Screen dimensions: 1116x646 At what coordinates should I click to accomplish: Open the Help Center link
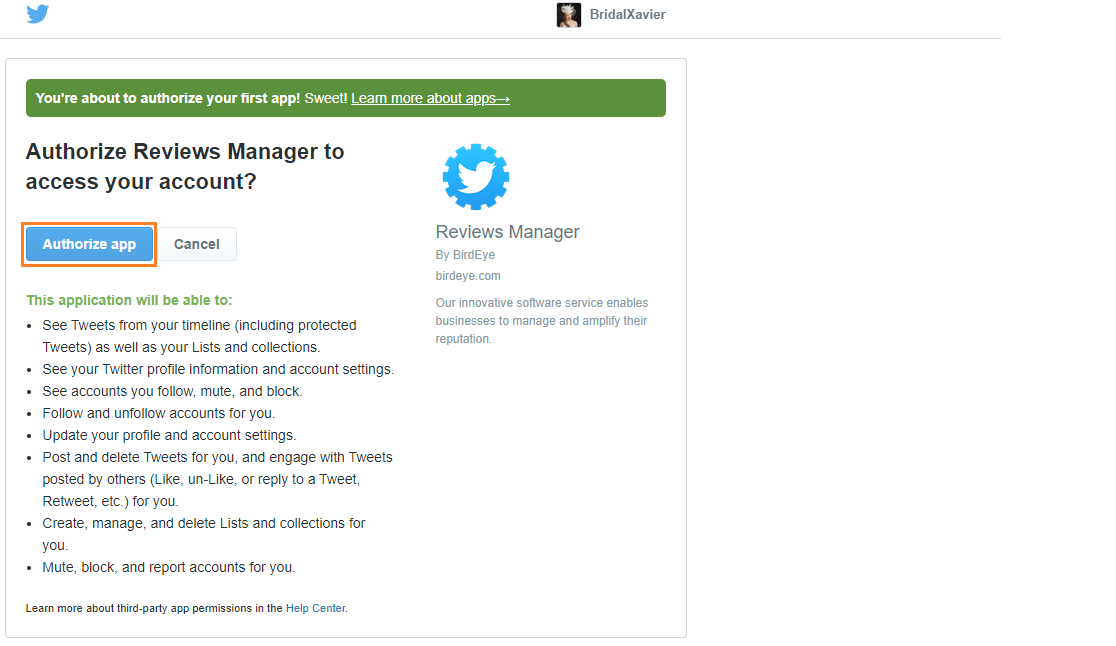315,608
